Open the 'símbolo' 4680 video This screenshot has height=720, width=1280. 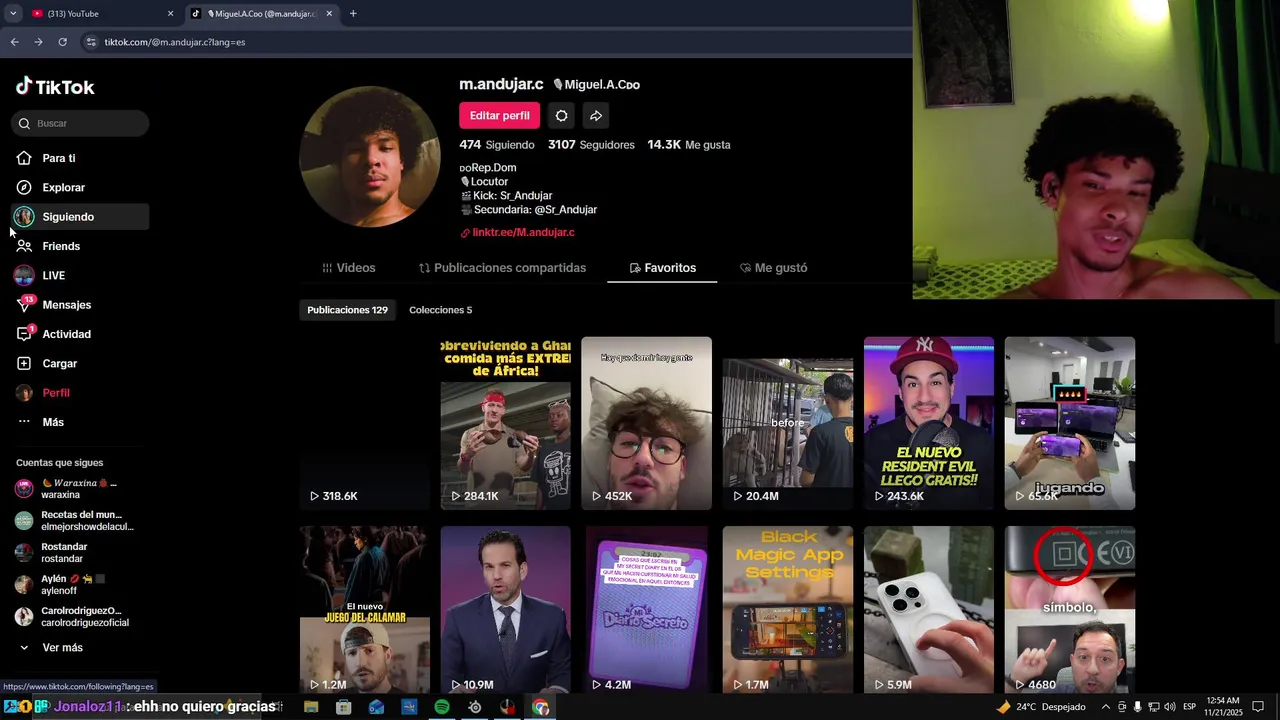tap(1070, 609)
